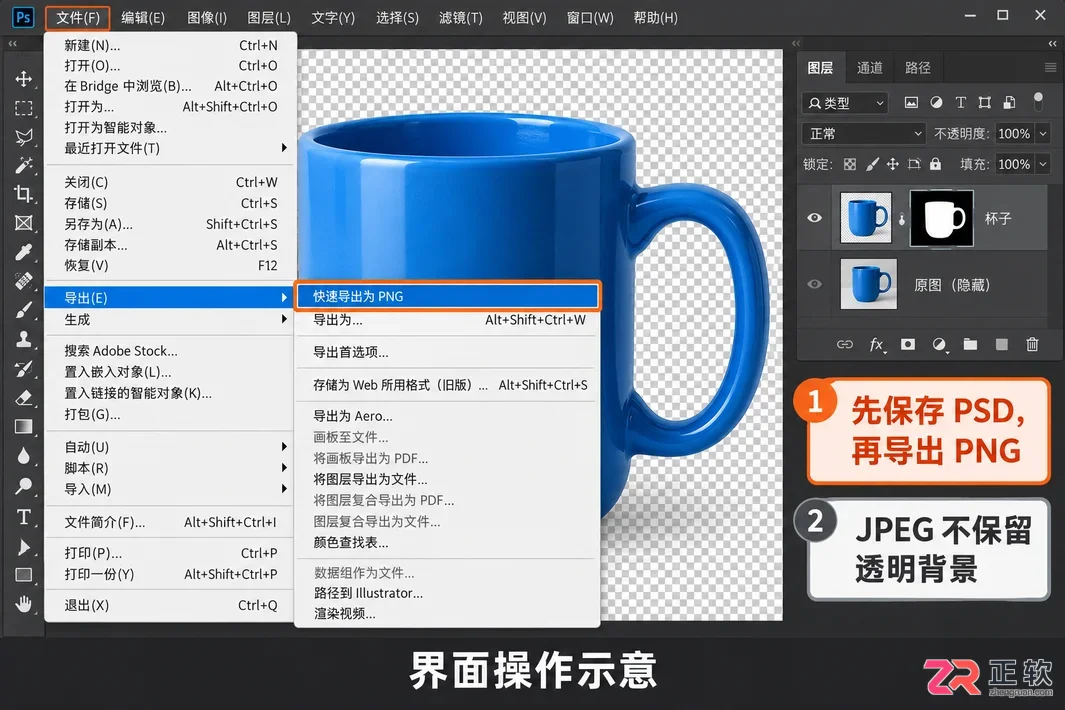Toggle smart object layer filter

tap(1009, 103)
